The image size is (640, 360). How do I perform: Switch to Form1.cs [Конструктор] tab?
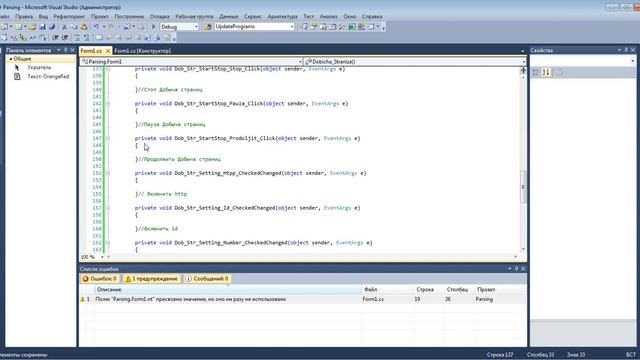pyautogui.click(x=142, y=51)
